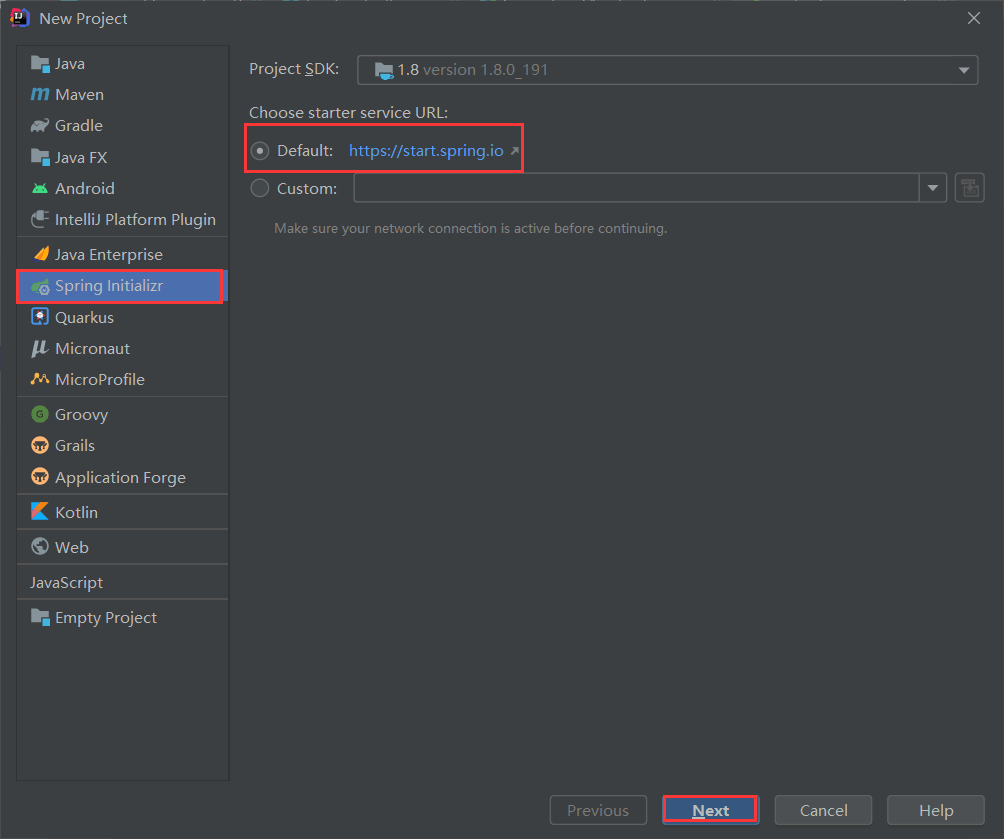Click the Android robot icon
The height and width of the screenshot is (839, 1004).
pyautogui.click(x=40, y=188)
